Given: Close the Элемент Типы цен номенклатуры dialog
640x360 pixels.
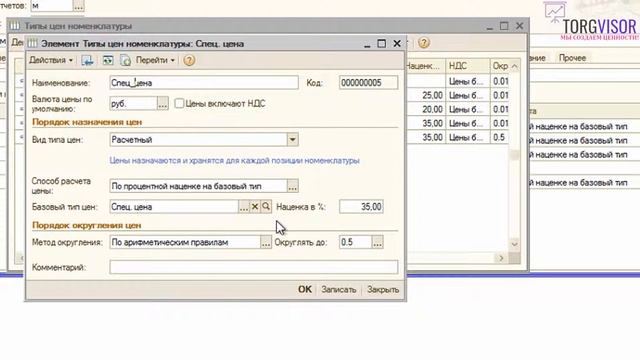Looking at the screenshot, I should [x=397, y=43].
